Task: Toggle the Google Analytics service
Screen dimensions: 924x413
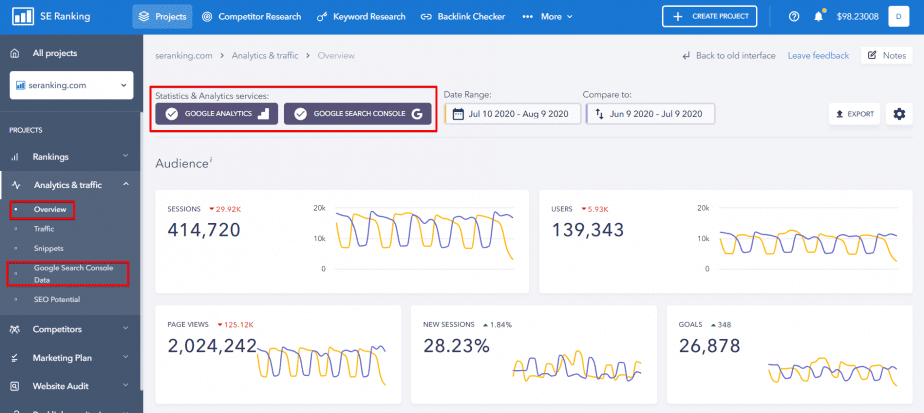Action: pos(216,114)
